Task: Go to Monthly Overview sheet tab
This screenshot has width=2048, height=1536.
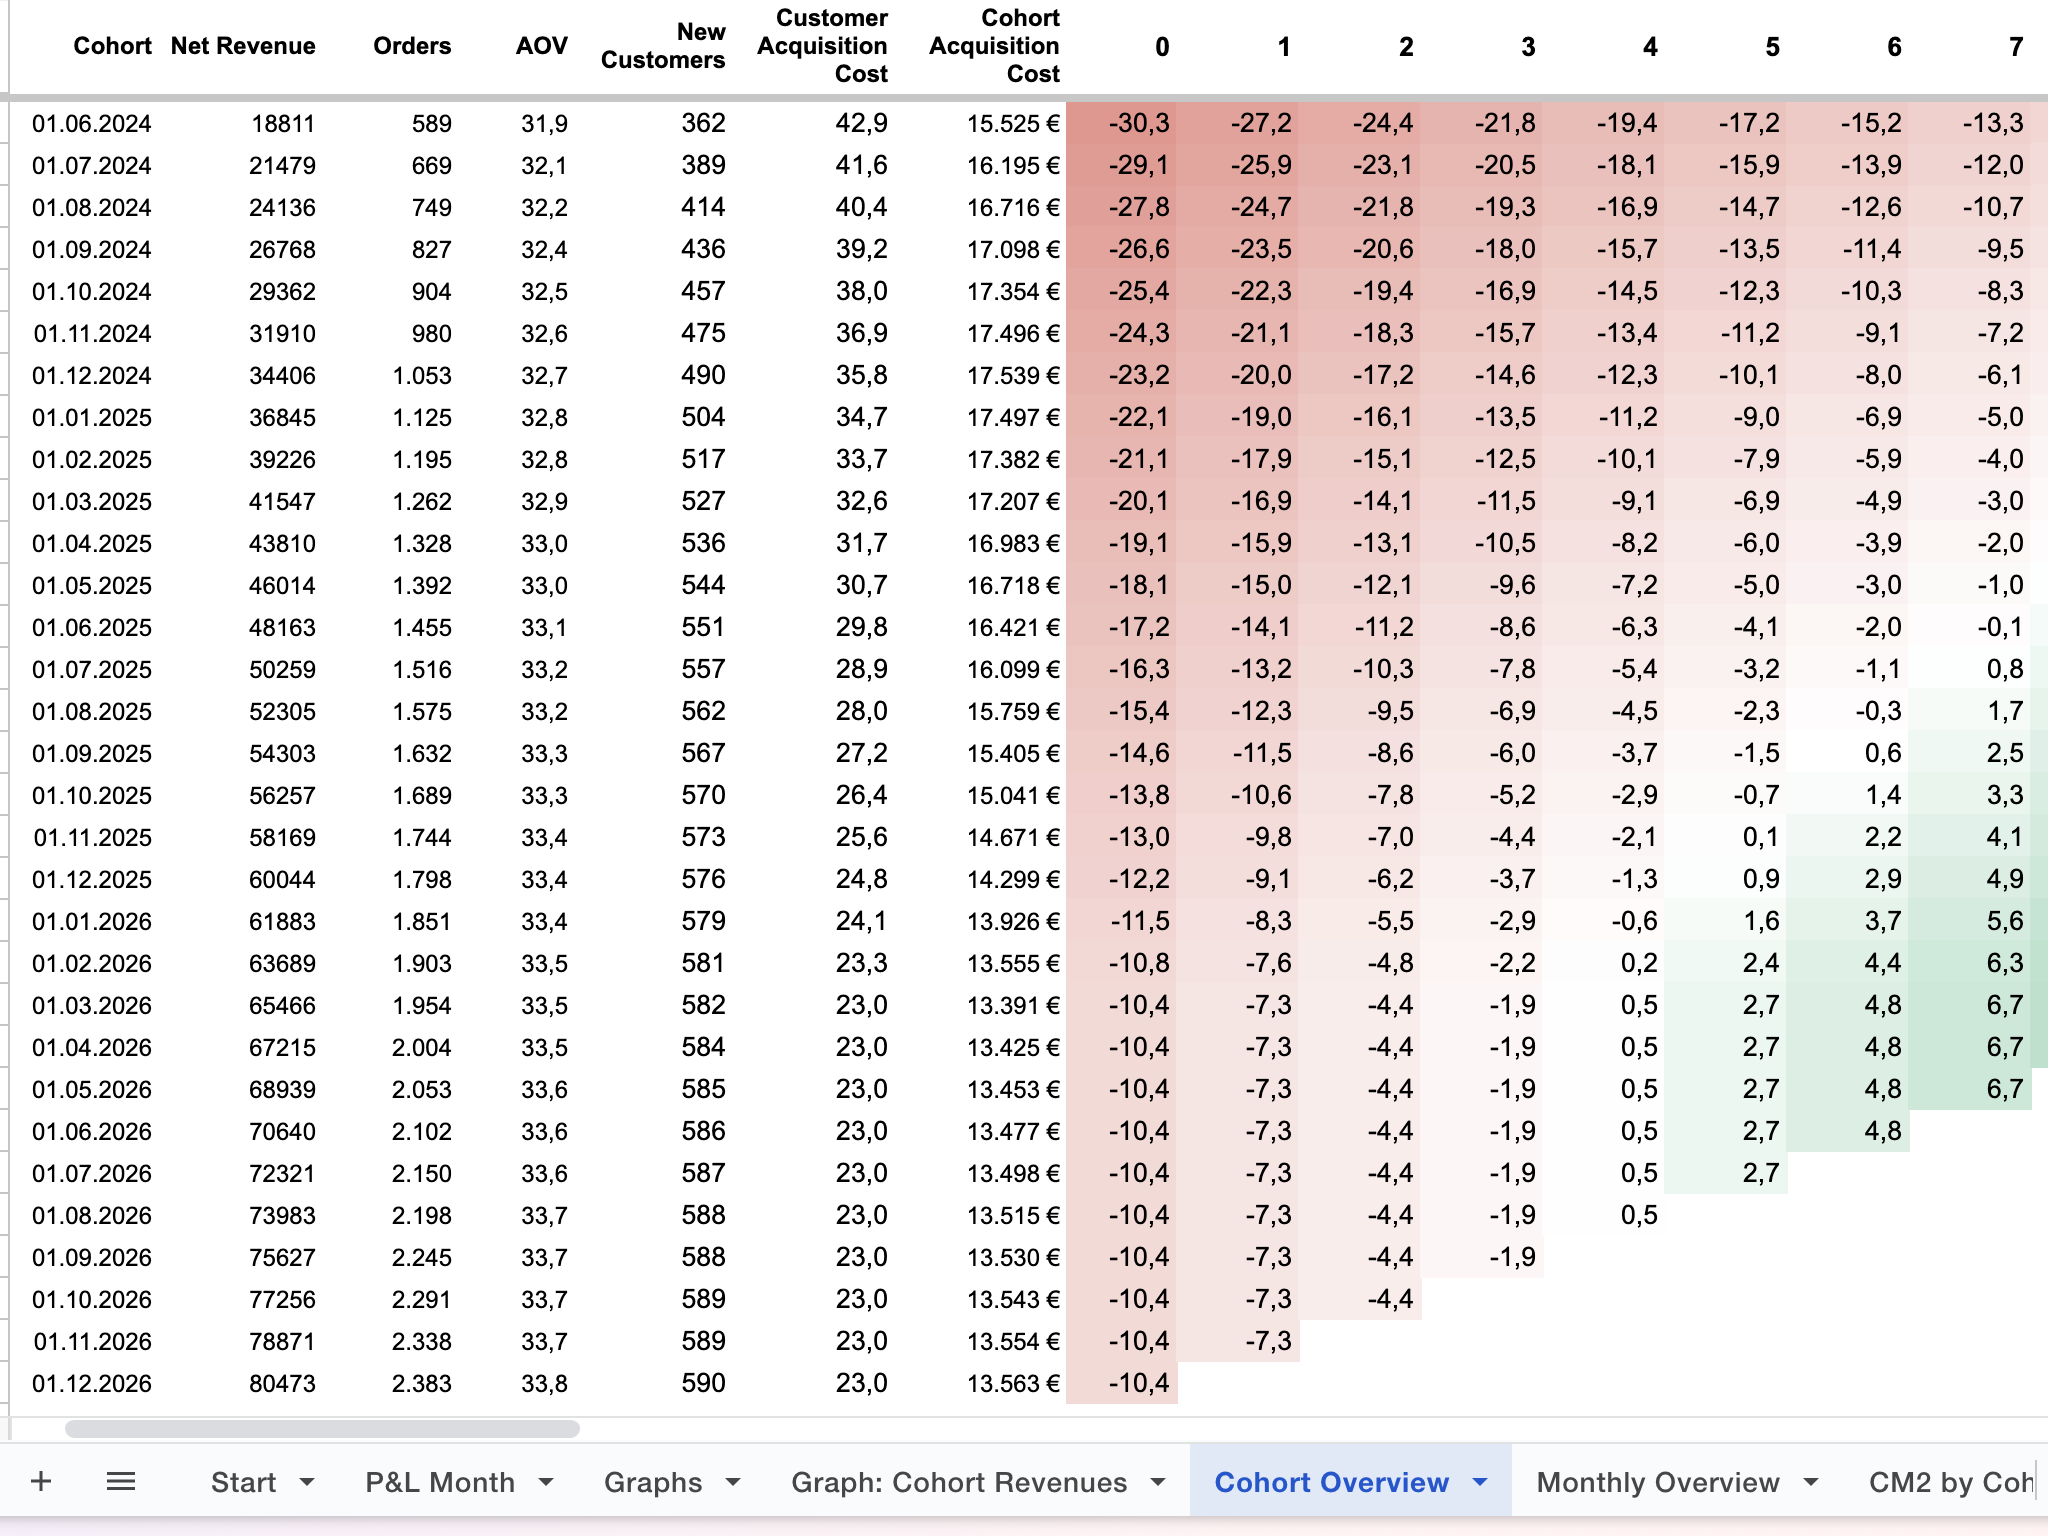Action: (x=1657, y=1482)
